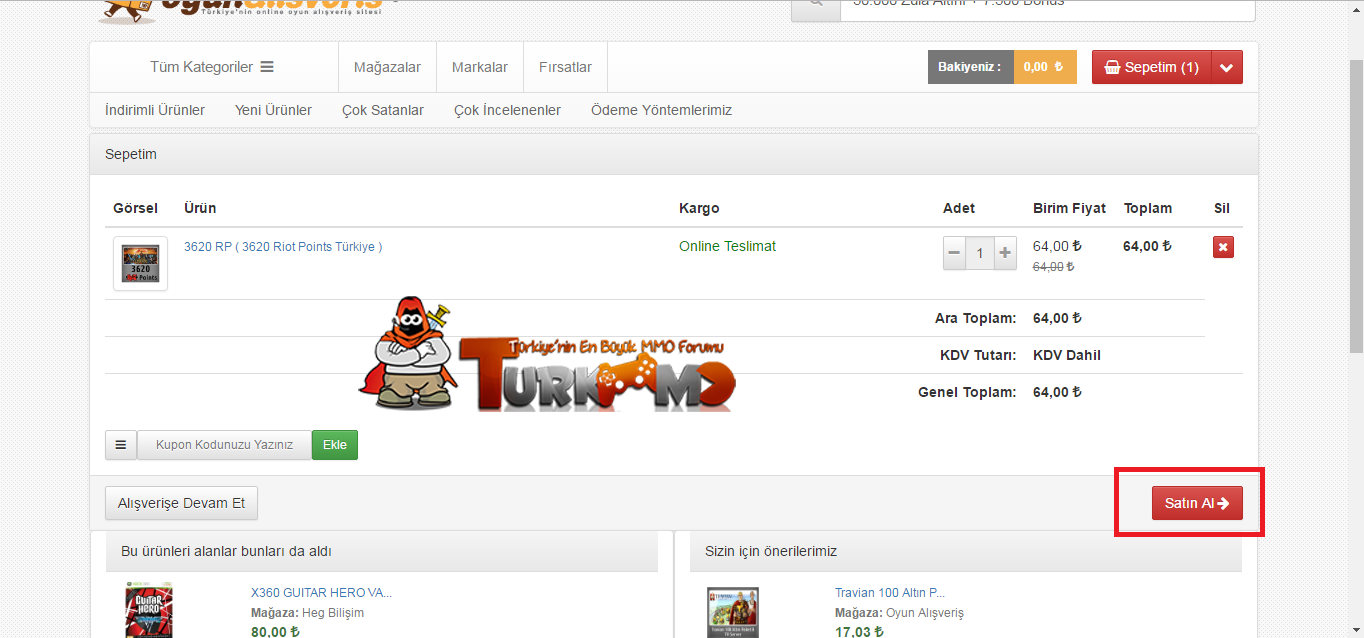
Task: Increase quantity with the plus icon
Action: coord(1005,253)
